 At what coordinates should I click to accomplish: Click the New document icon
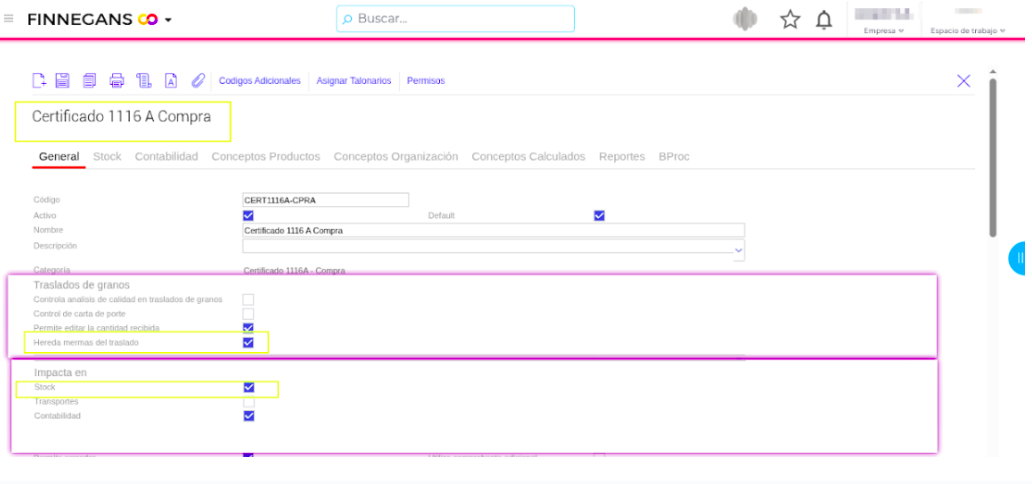tap(39, 80)
